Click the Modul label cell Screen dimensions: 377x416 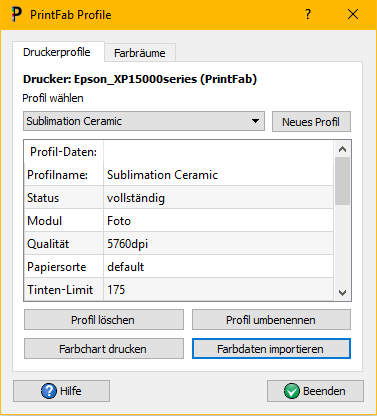64,221
